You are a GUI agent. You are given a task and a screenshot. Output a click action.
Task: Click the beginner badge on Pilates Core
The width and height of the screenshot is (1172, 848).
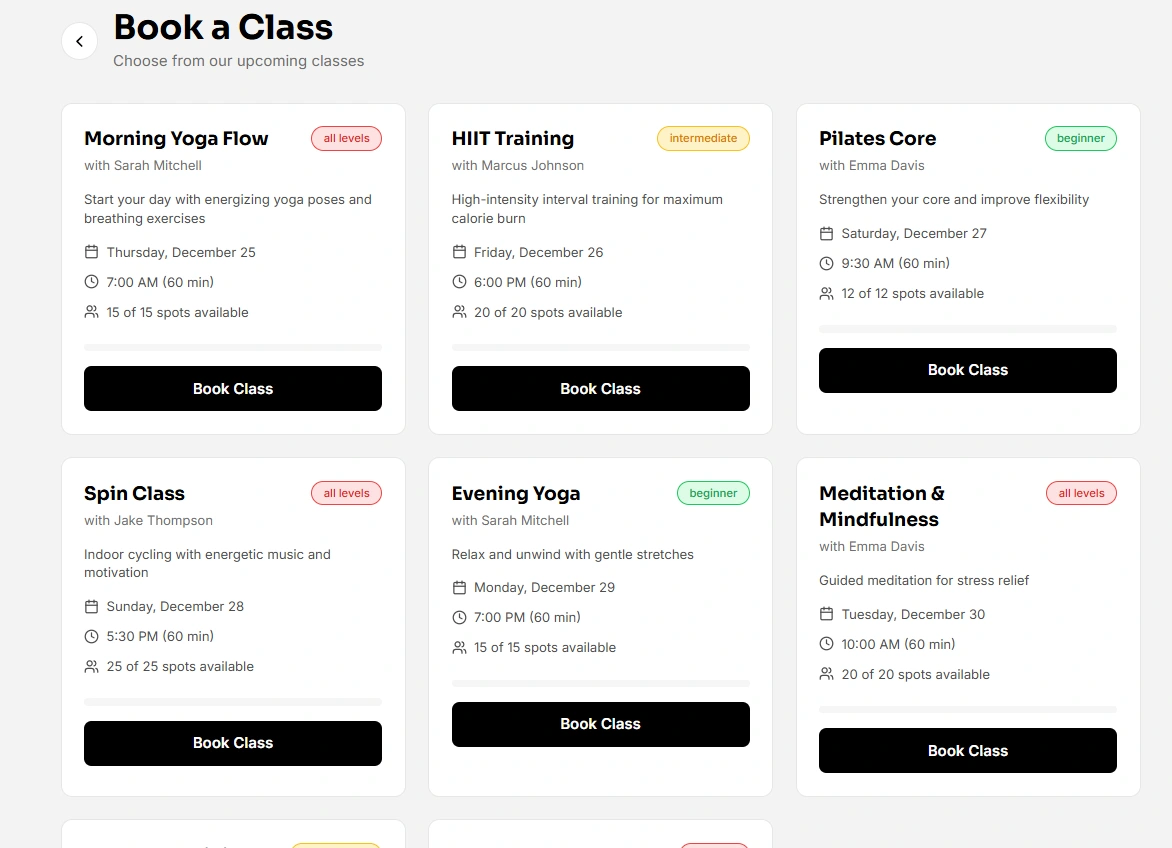[x=1080, y=138]
